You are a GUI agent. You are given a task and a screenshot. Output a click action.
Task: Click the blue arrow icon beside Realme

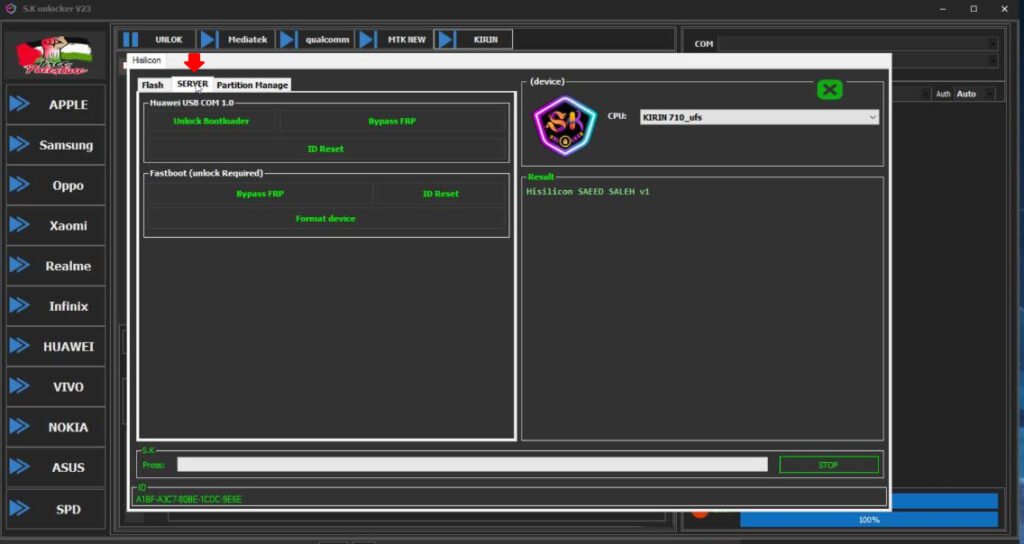[x=20, y=265]
